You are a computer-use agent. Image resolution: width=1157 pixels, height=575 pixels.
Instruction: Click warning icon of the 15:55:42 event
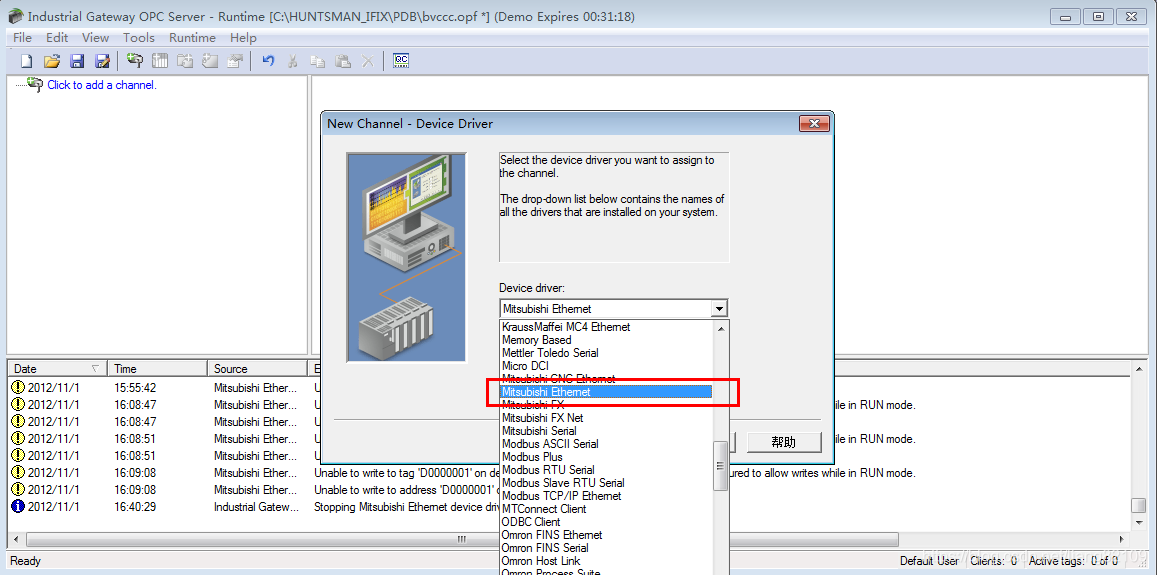[x=18, y=388]
